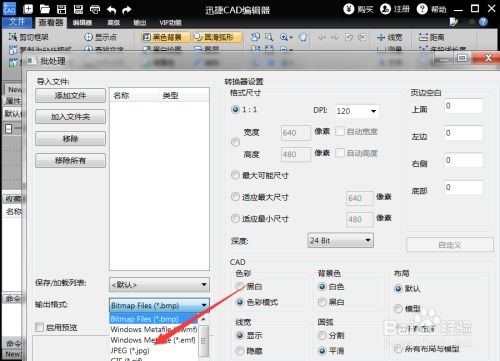
Task: Click the 名称 column header in file list
Action: point(121,96)
